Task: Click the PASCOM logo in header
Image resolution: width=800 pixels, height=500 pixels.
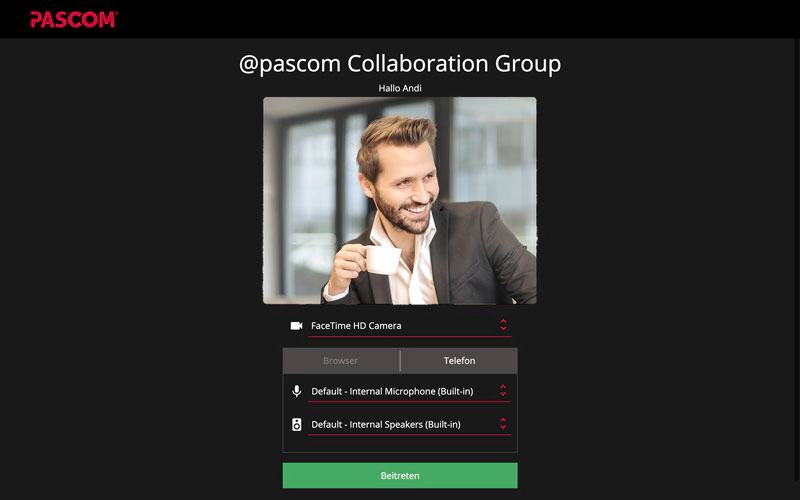Action: point(74,19)
